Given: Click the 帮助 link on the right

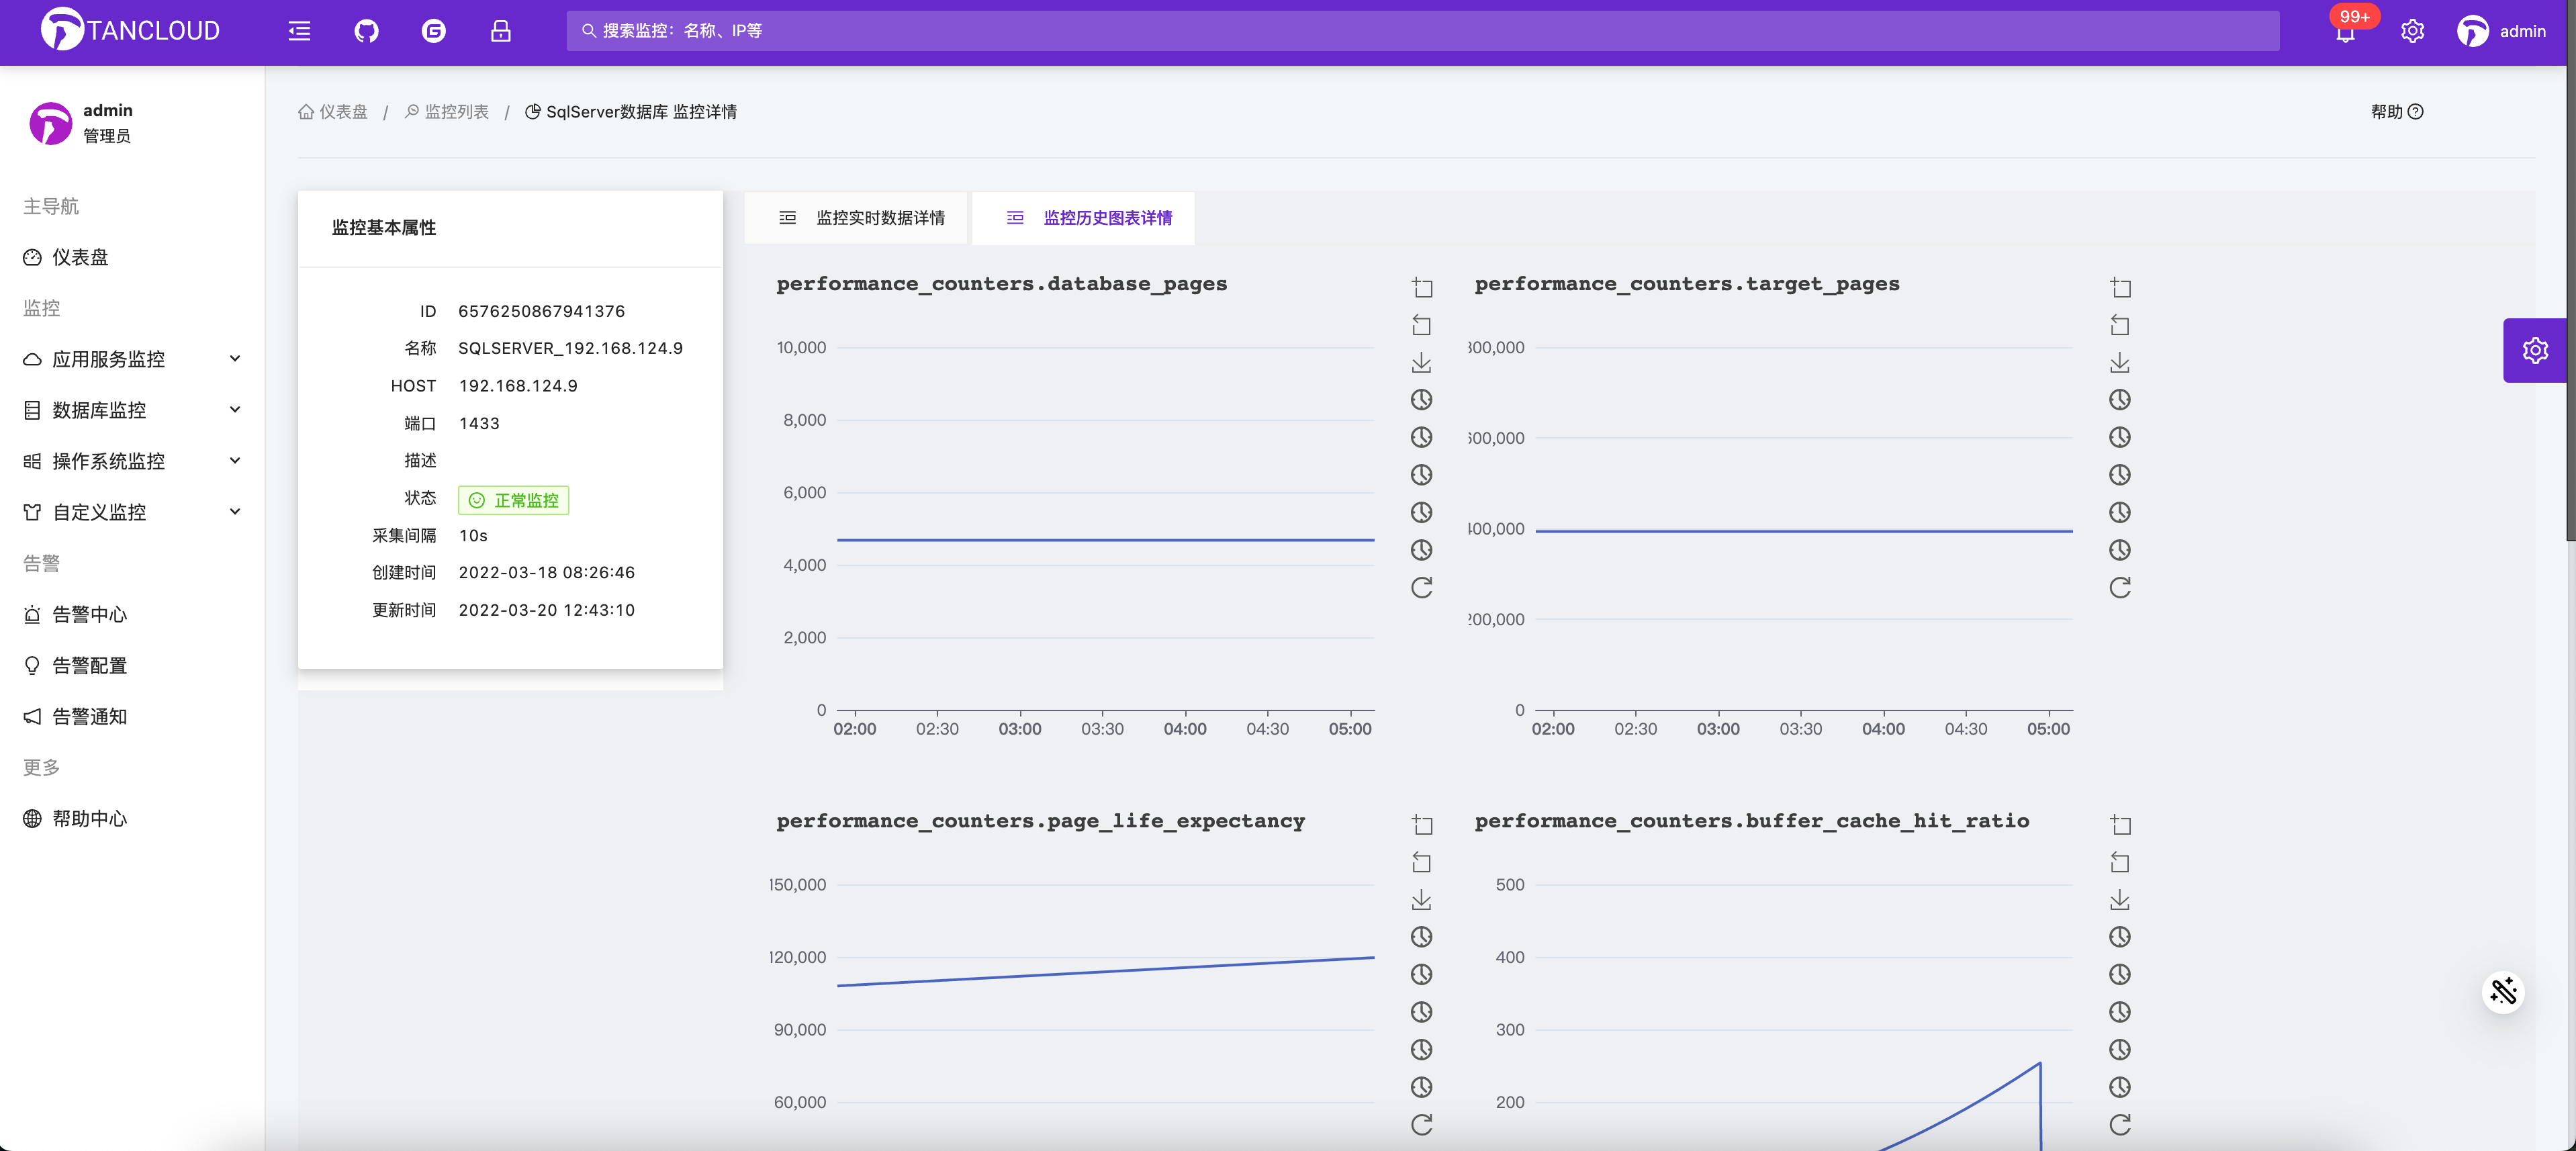Looking at the screenshot, I should tap(2397, 111).
